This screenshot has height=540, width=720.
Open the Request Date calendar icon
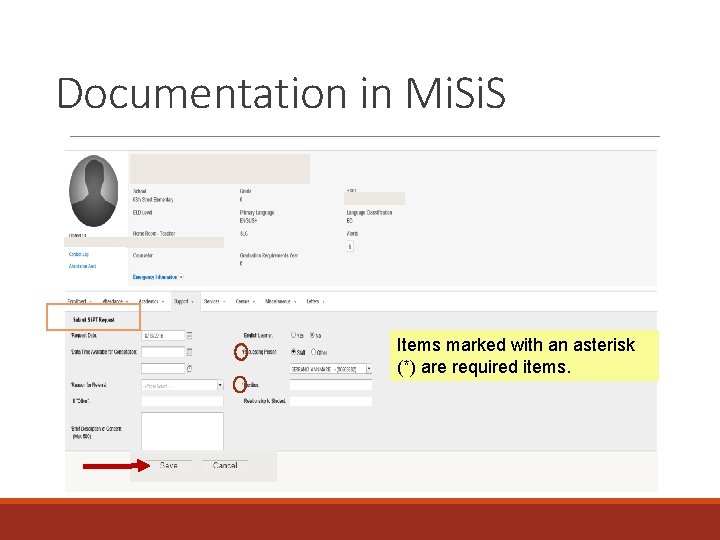(190, 336)
